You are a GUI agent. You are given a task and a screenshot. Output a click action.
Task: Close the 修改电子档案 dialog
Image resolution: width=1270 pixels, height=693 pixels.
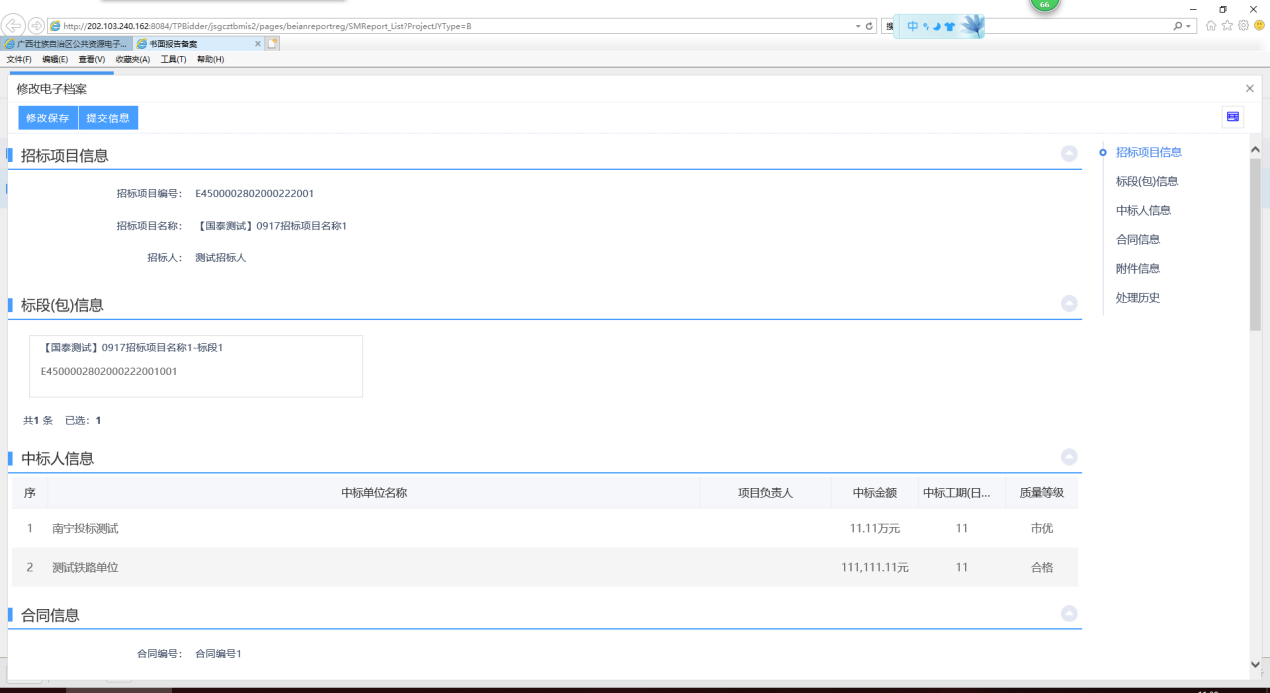click(x=1249, y=89)
